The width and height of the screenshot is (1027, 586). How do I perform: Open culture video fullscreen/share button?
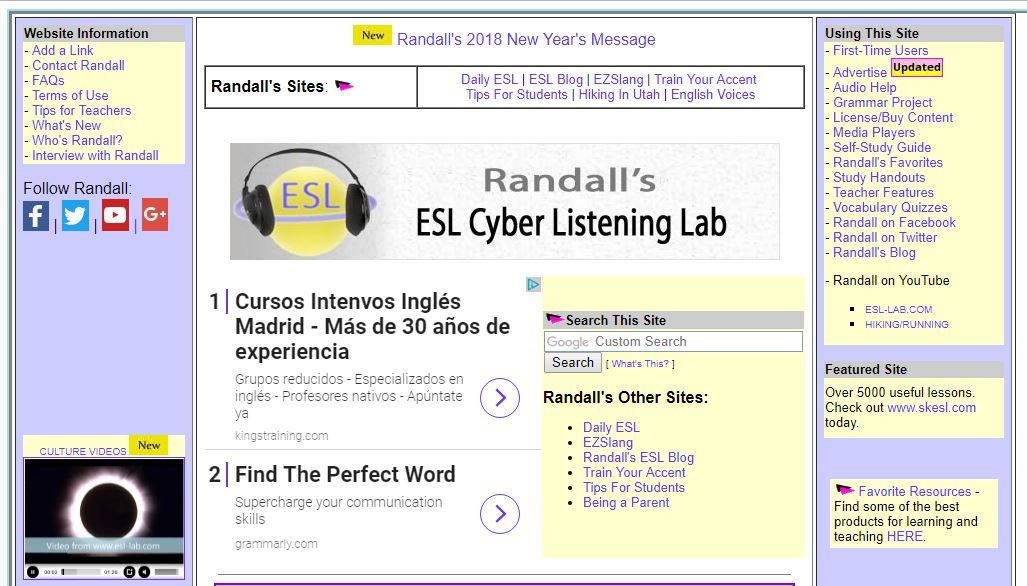[129, 572]
